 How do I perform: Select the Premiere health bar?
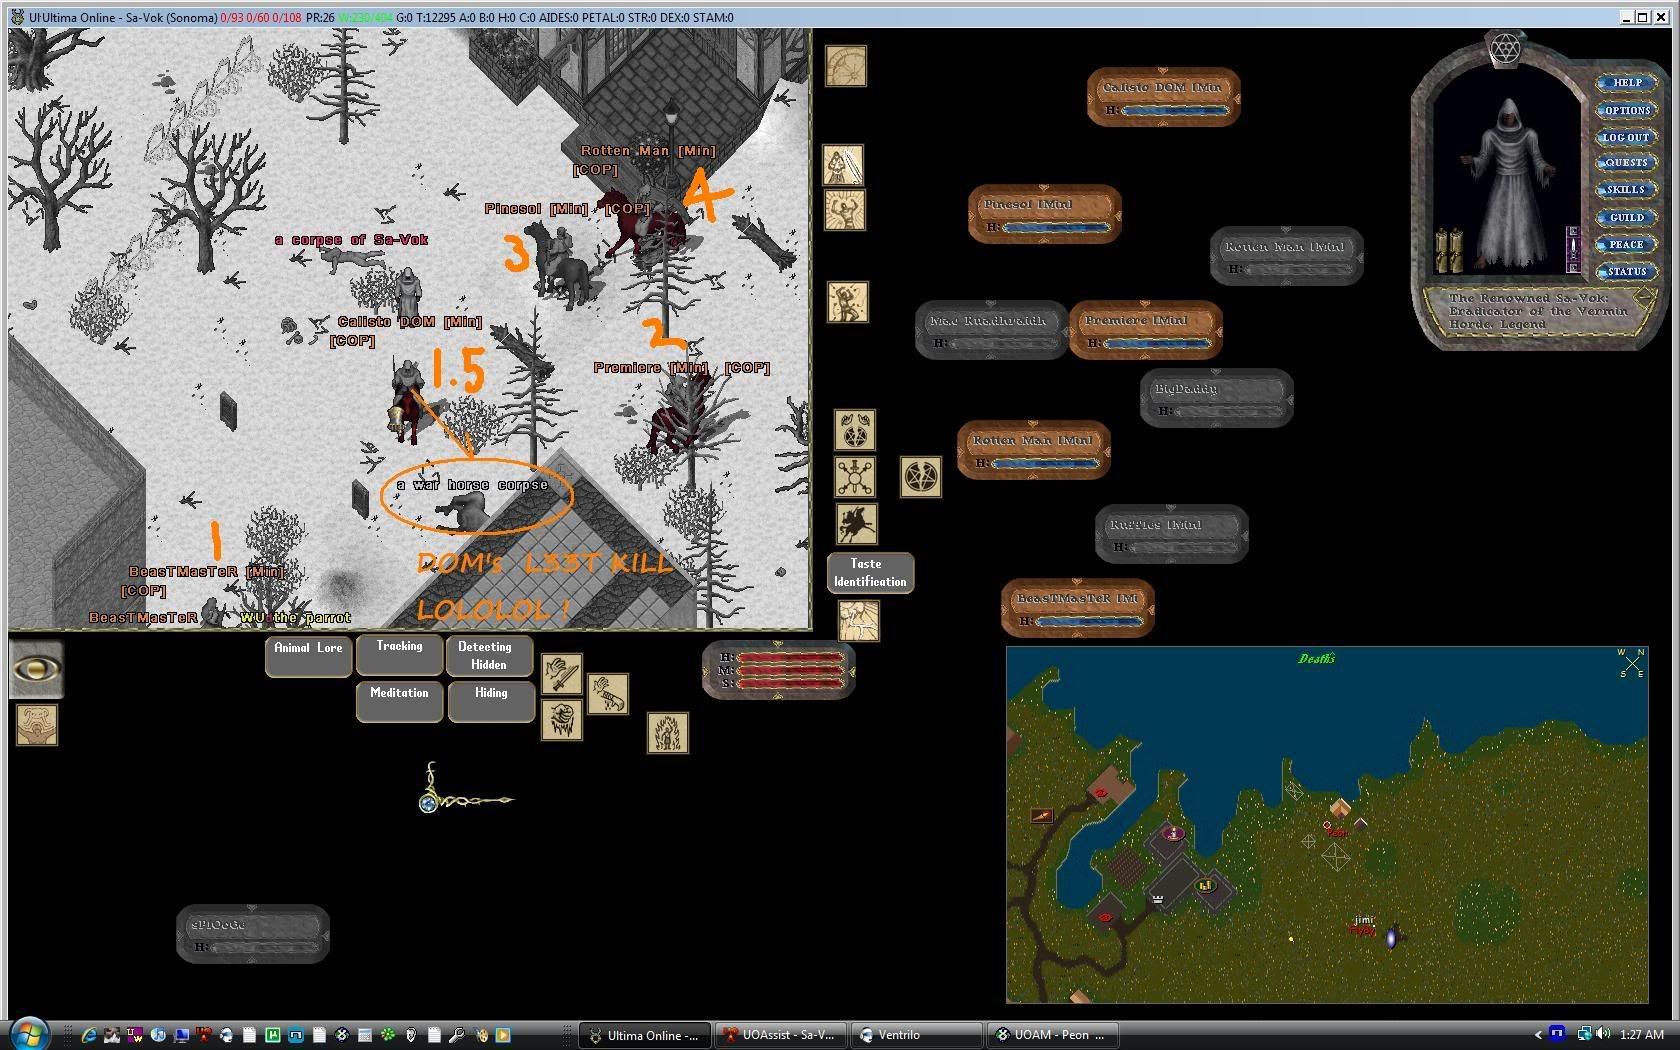(x=1146, y=329)
